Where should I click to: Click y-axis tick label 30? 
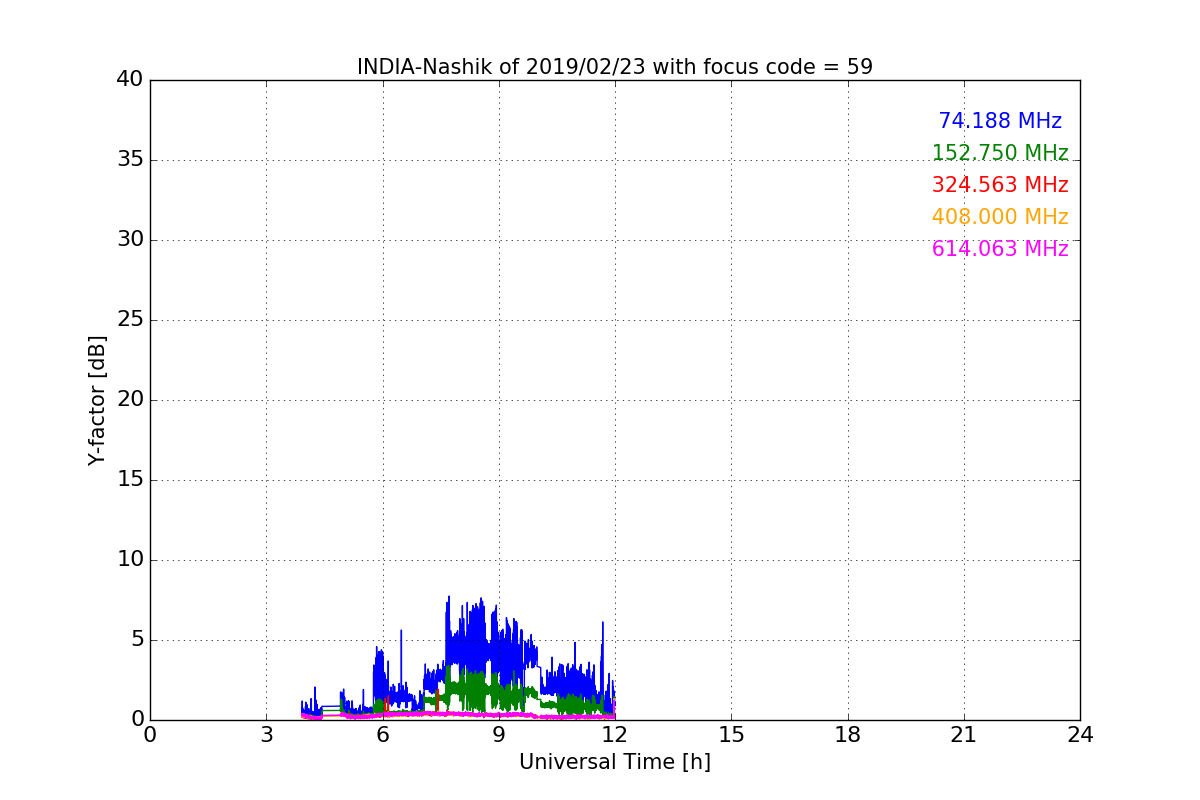[130, 240]
